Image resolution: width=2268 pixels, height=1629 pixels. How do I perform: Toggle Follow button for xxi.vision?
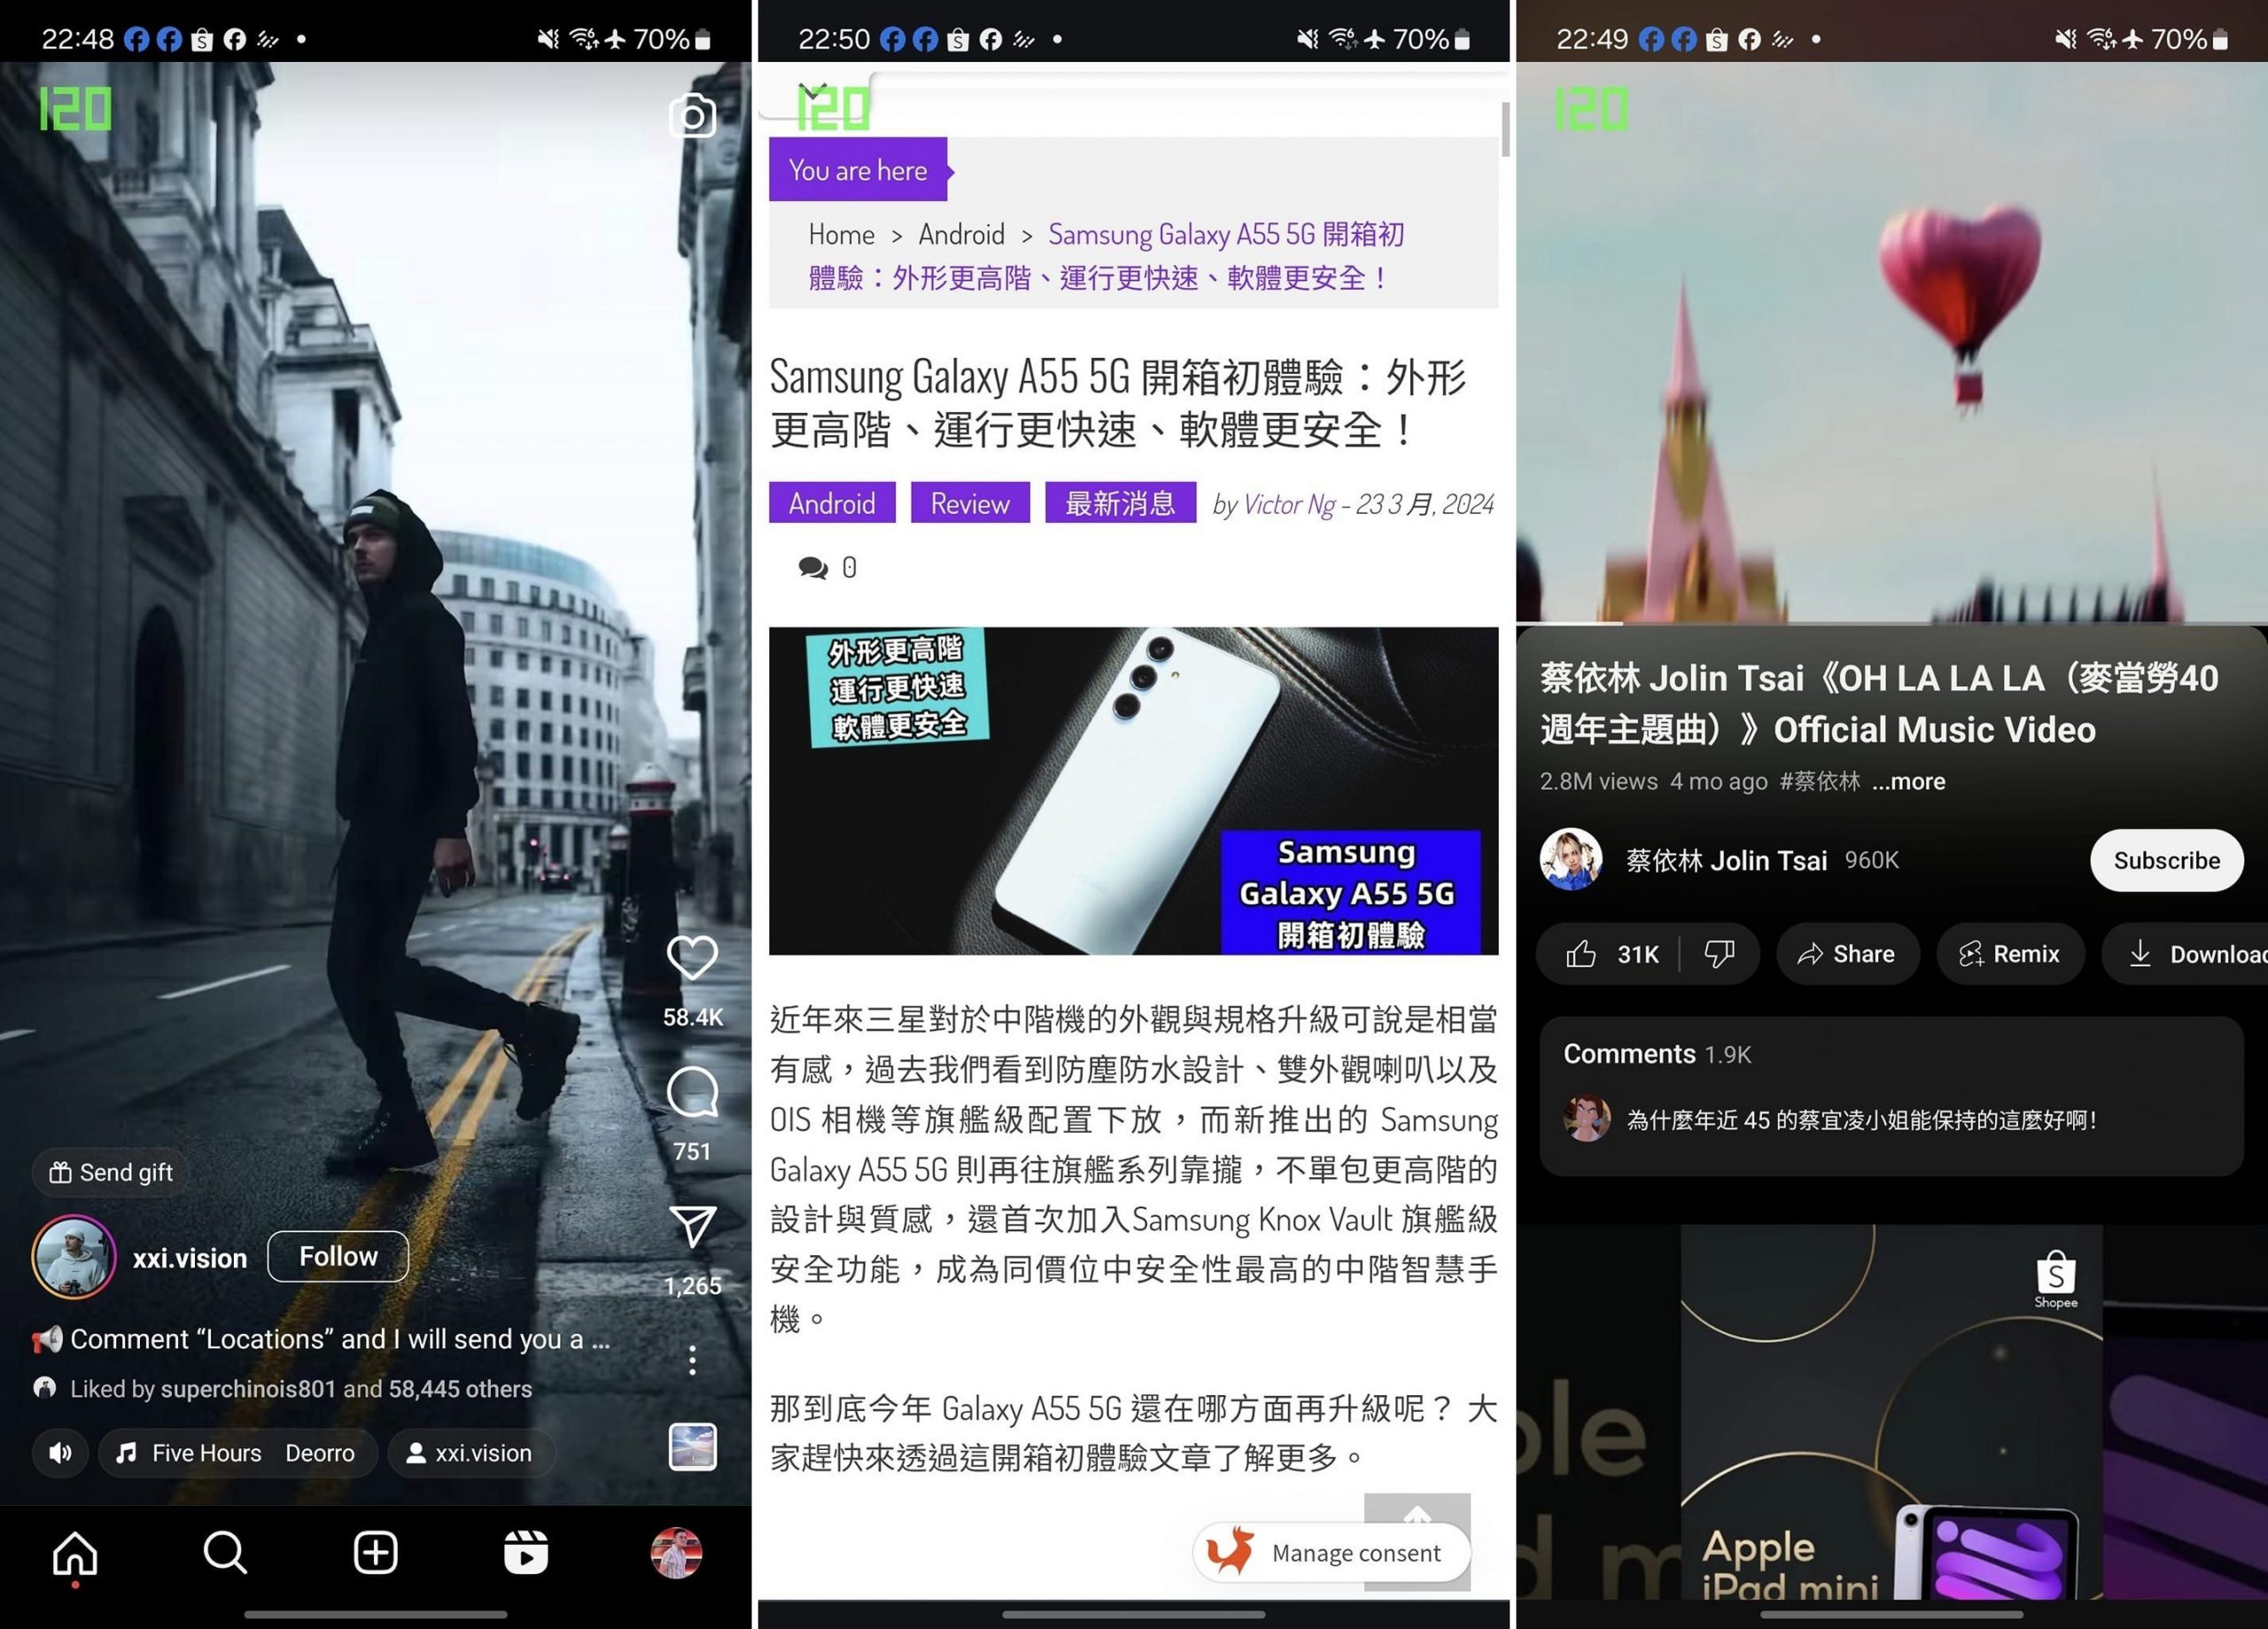point(340,1256)
